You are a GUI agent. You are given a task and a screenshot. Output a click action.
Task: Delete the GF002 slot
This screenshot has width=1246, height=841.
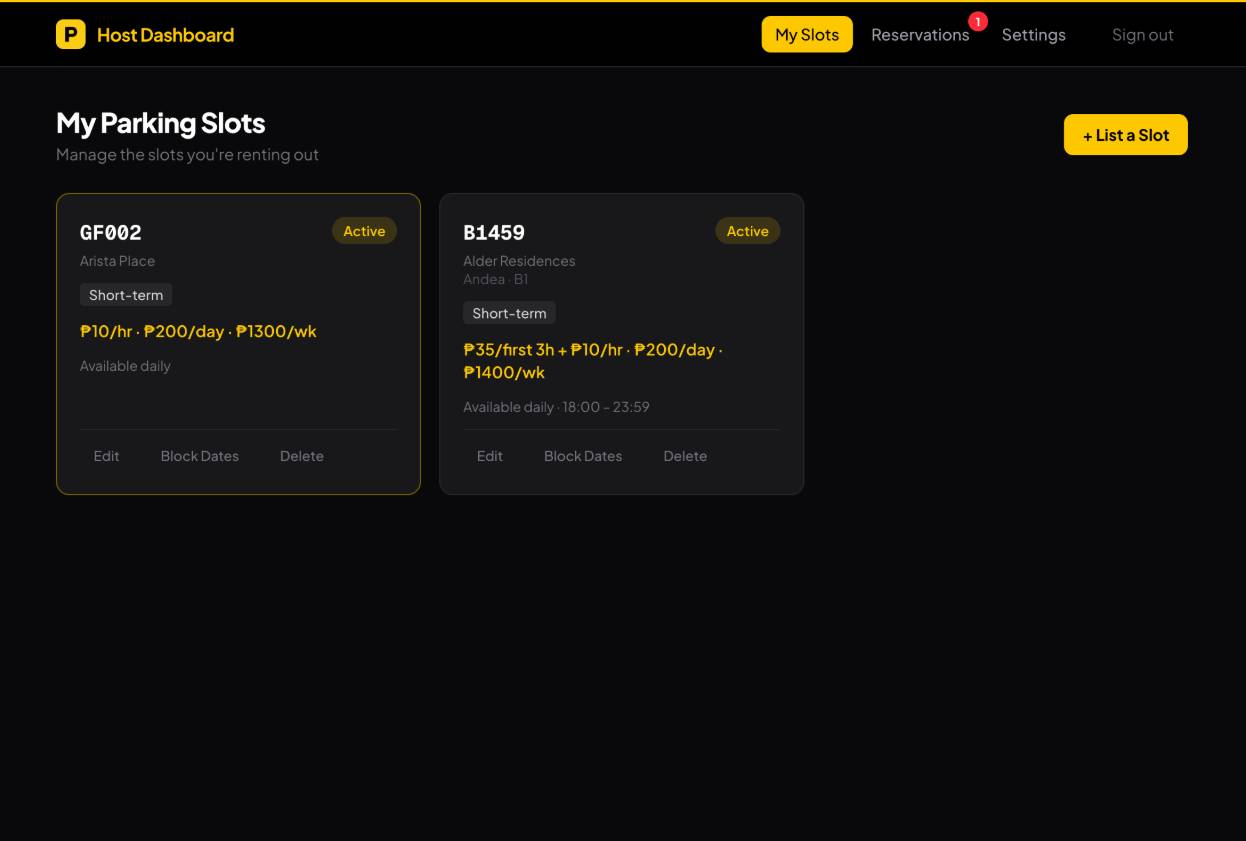[301, 456]
